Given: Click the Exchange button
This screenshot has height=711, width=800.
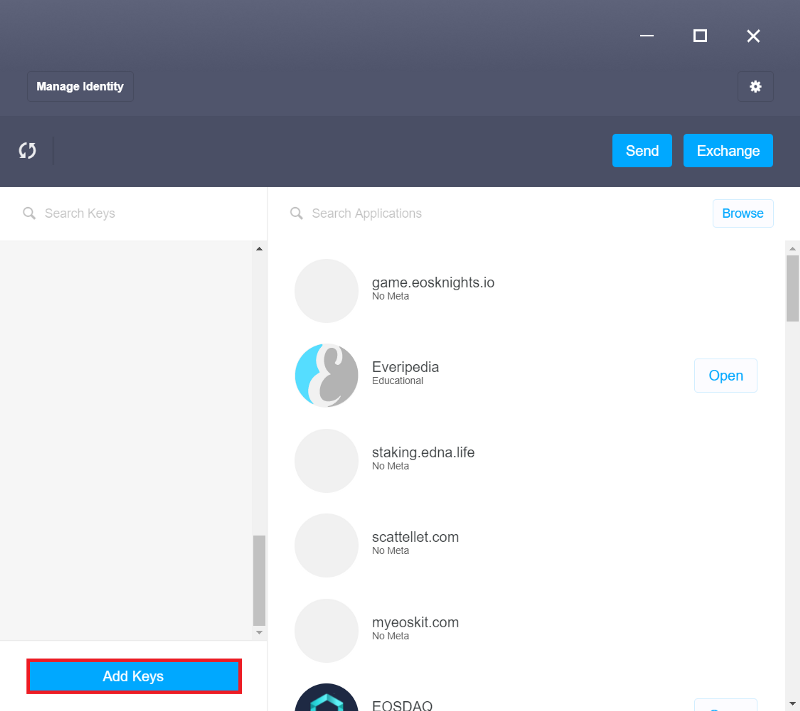Looking at the screenshot, I should pyautogui.click(x=728, y=150).
